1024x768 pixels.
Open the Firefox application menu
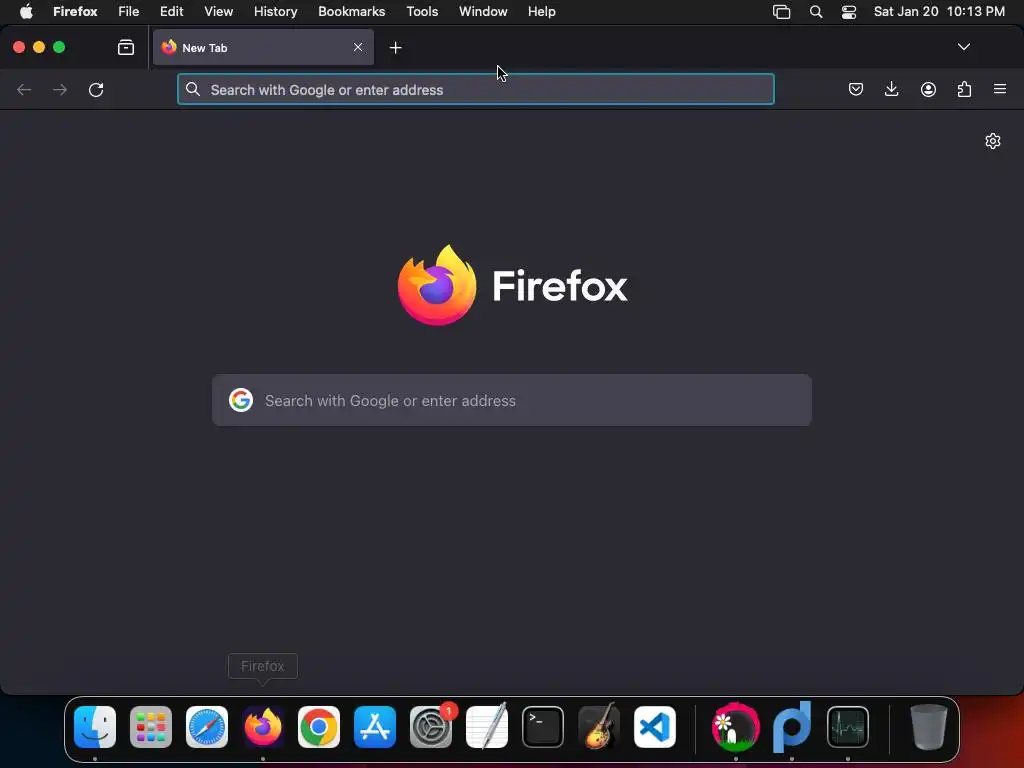(75, 11)
